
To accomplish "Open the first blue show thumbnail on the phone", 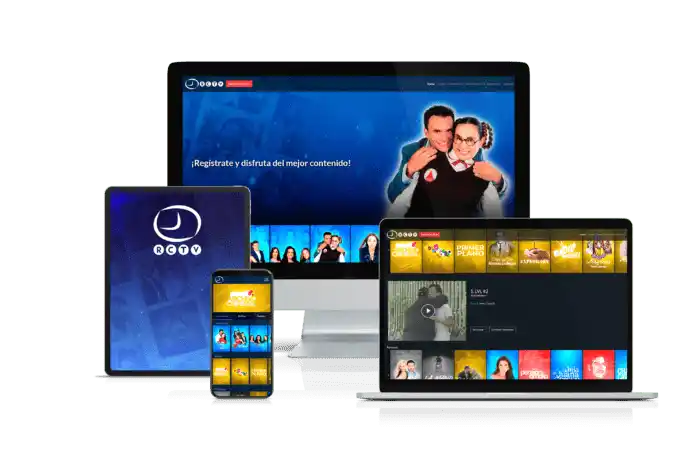I will [x=221, y=338].
